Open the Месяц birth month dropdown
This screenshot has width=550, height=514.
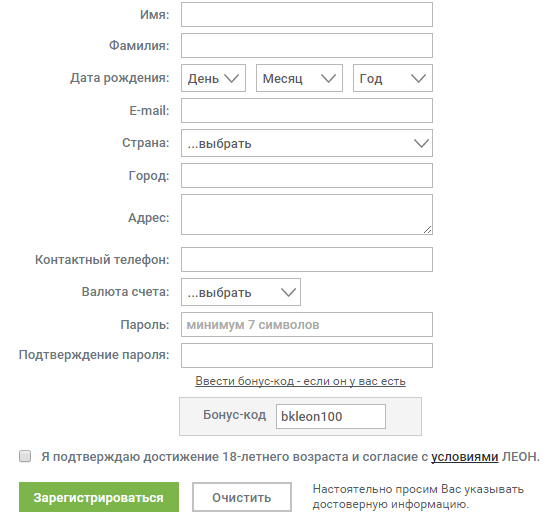[x=299, y=78]
